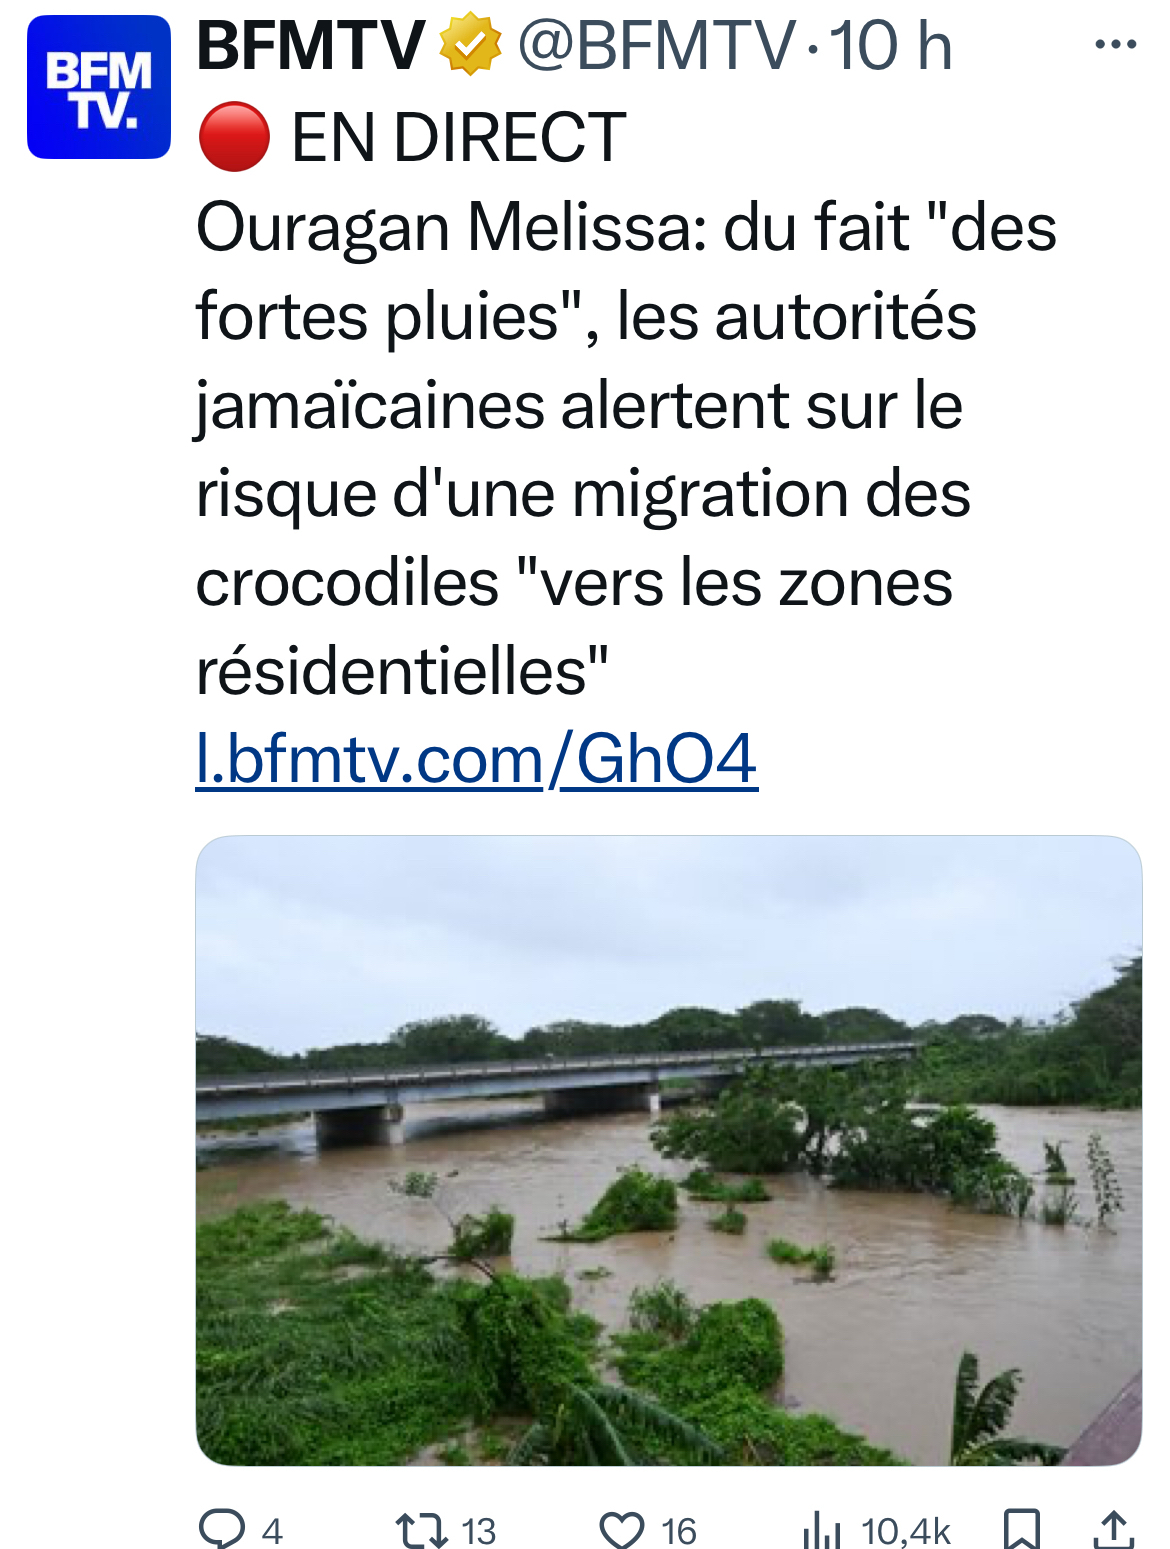The image size is (1170, 1549).
Task: Click the @BFMTV handle
Action: 656,46
